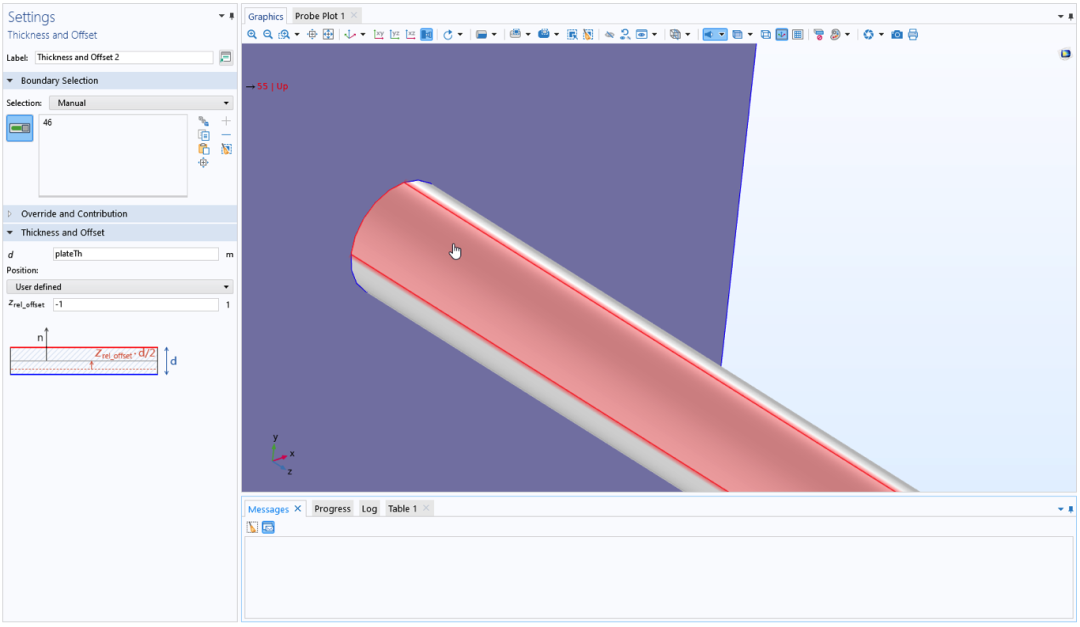Click the wireframe rendering cube icon
The image size is (1080, 627).
coord(765,34)
